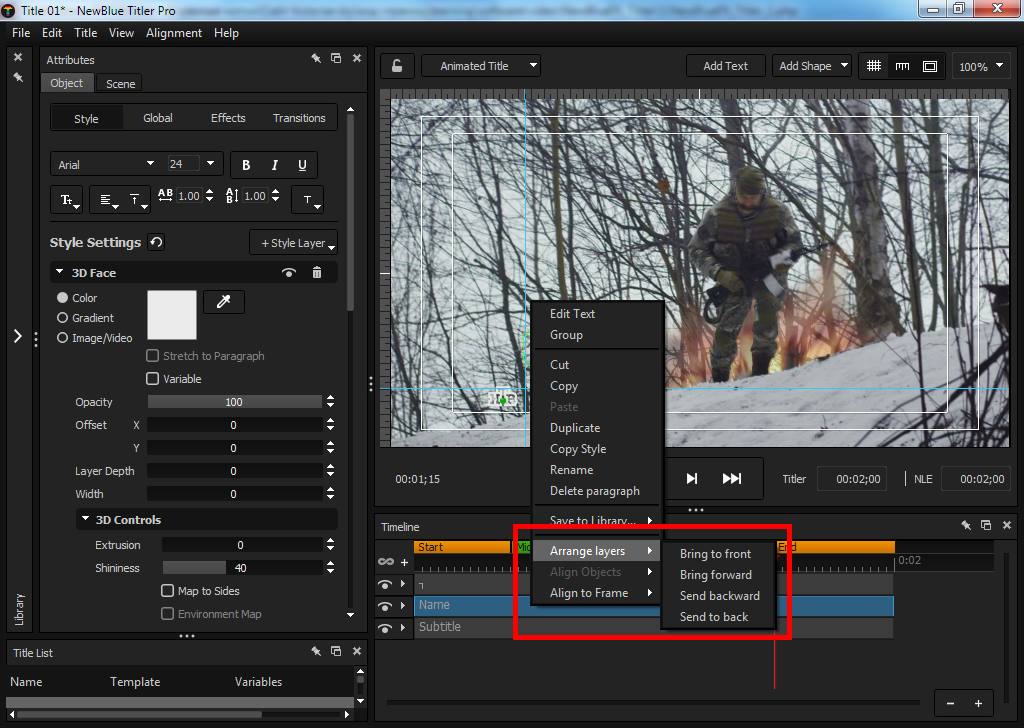This screenshot has height=728, width=1024.
Task: Toggle the grid overlay icon
Action: point(874,66)
